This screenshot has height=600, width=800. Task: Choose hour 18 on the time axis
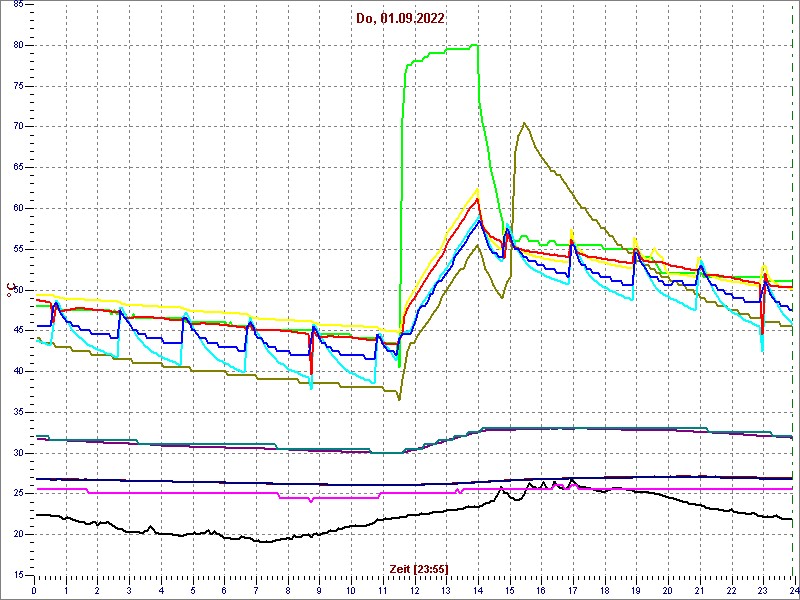[604, 590]
